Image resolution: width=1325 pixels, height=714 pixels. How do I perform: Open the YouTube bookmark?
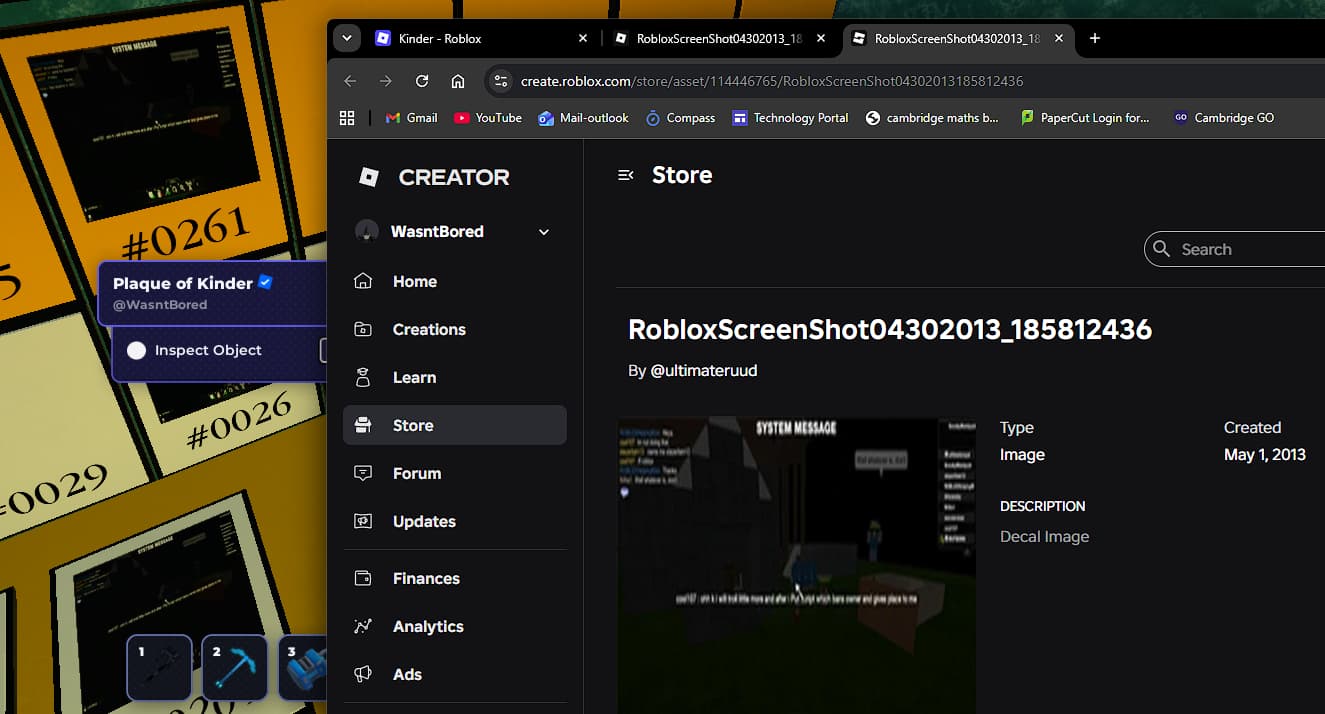click(x=488, y=118)
